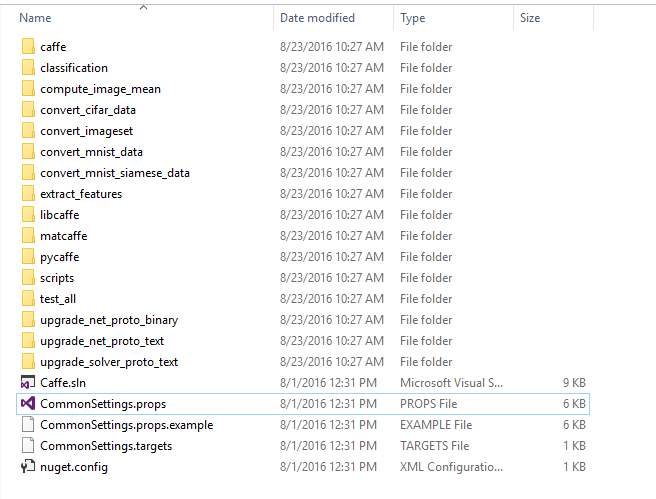Select the name 'extract_features'

(x=81, y=193)
